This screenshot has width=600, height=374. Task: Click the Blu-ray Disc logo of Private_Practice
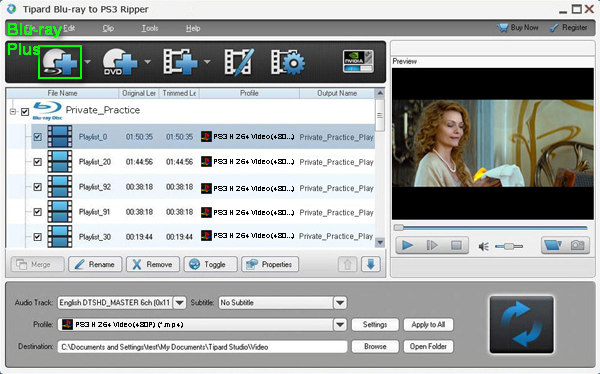pos(47,111)
